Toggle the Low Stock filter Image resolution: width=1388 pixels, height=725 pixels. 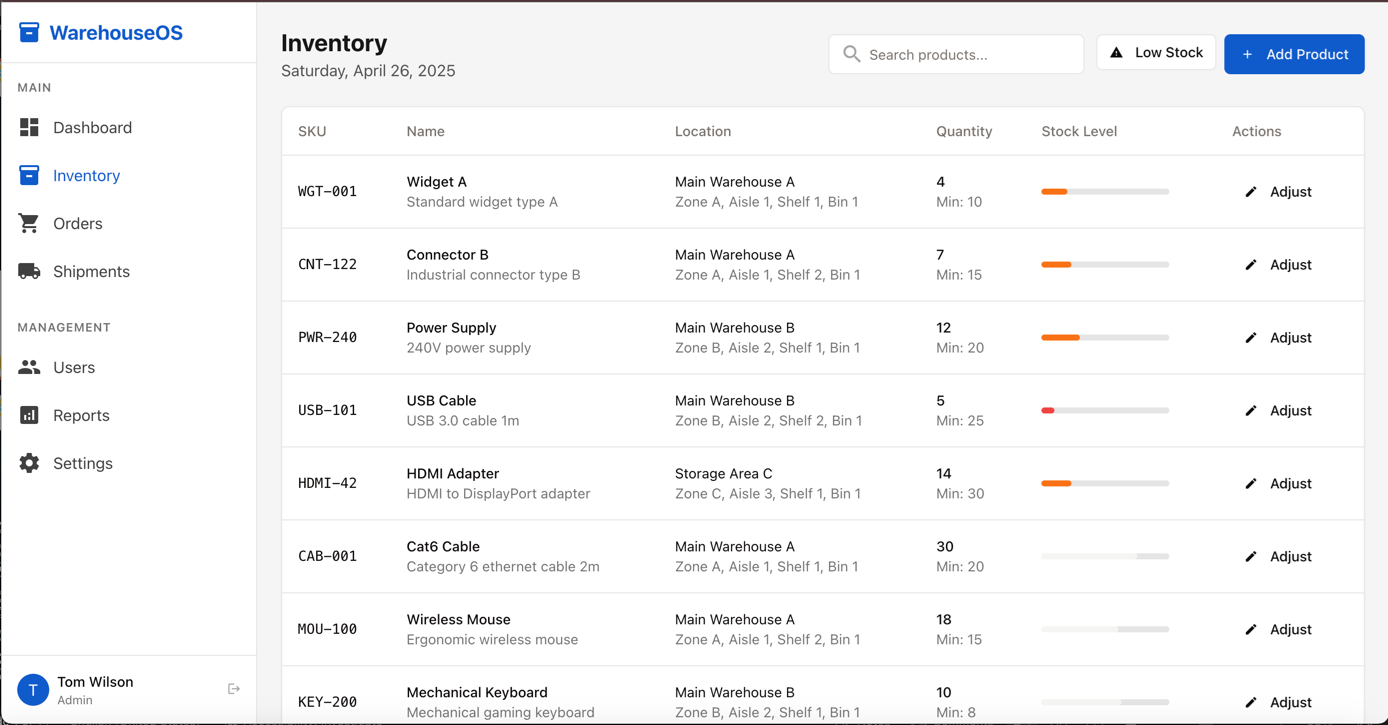click(x=1156, y=53)
